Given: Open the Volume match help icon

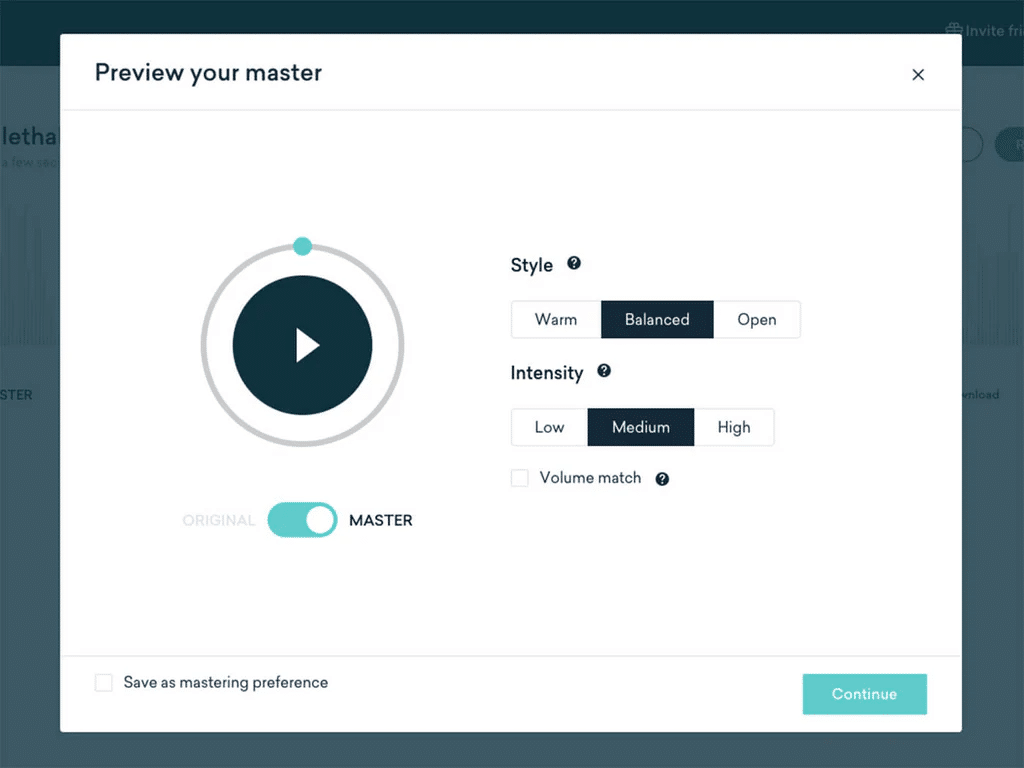Looking at the screenshot, I should [662, 479].
